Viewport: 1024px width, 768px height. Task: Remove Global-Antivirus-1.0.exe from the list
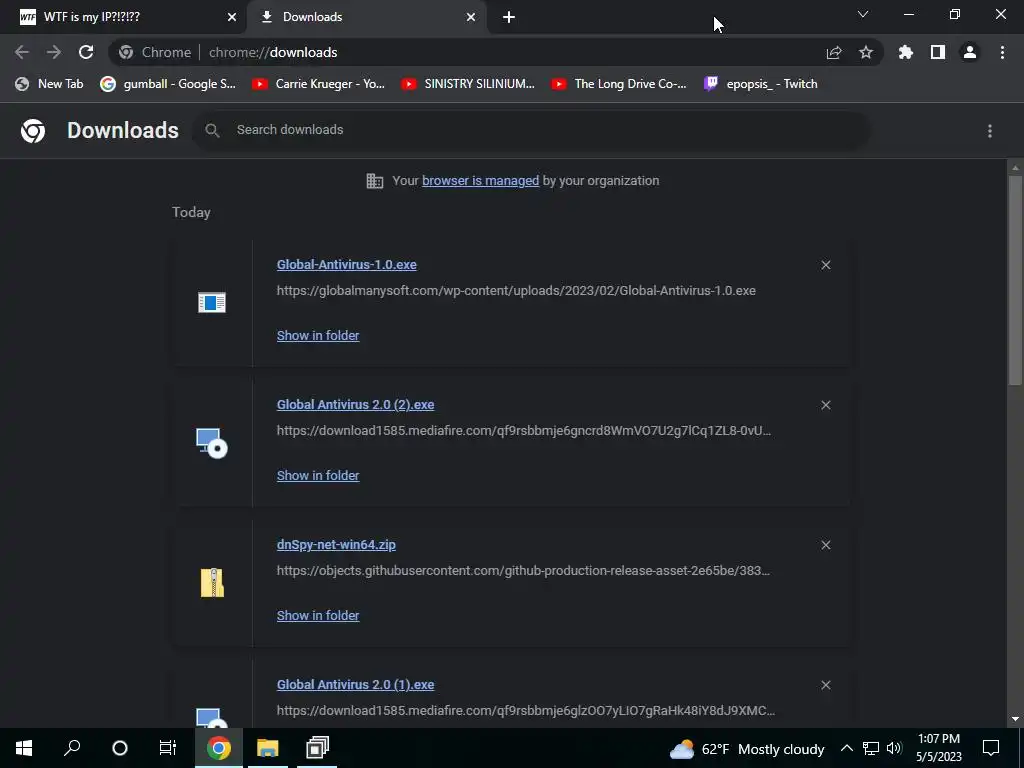tap(826, 264)
